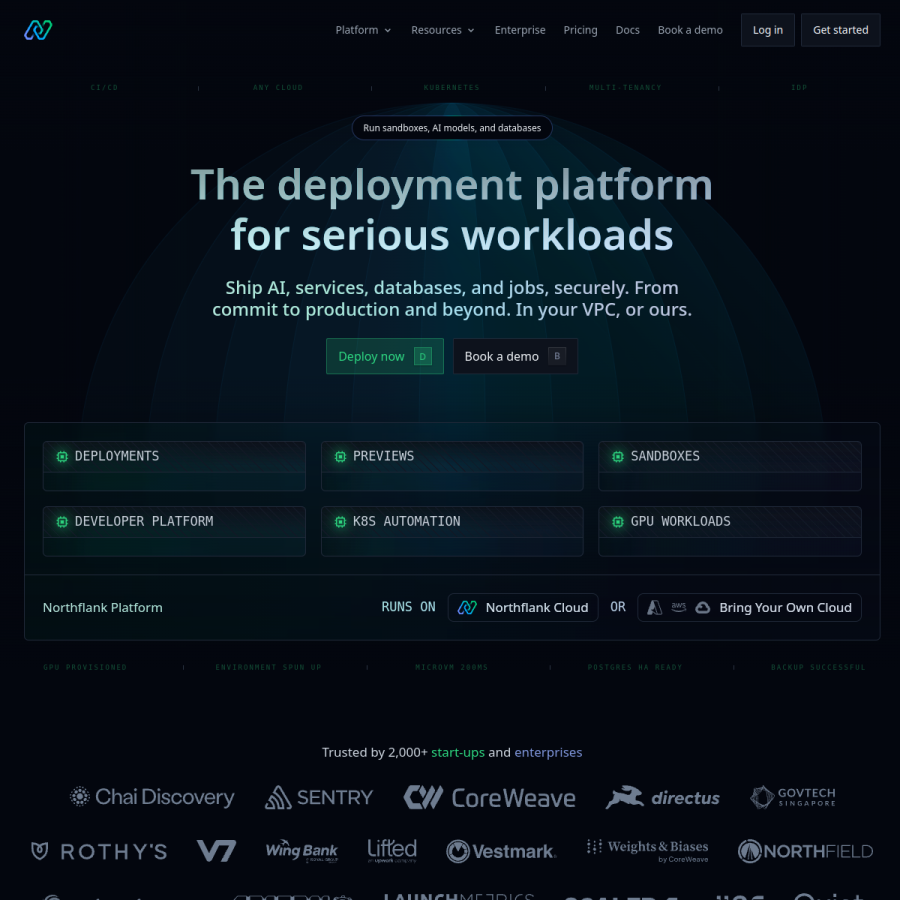The width and height of the screenshot is (900, 900).
Task: Choose the Northflank Cloud option
Action: (523, 607)
